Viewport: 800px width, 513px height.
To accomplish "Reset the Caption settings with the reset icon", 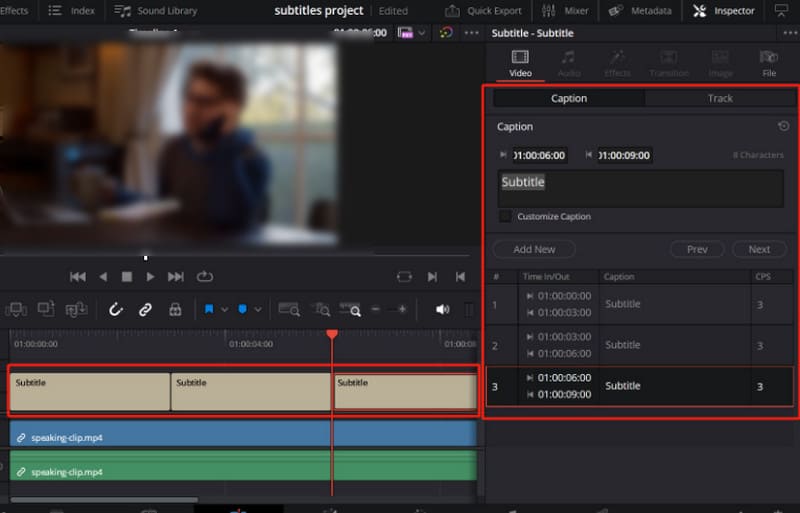I will (x=783, y=127).
